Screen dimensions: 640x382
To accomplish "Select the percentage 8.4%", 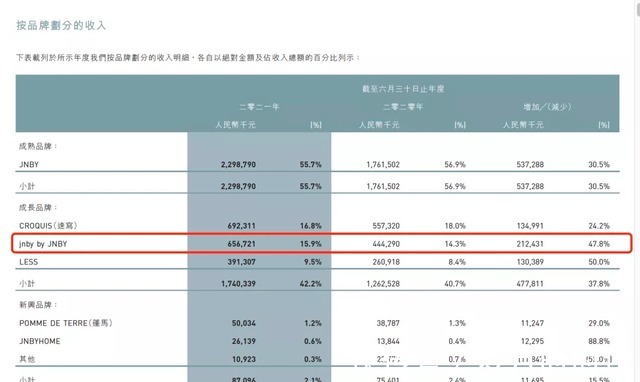I will click(x=457, y=262).
